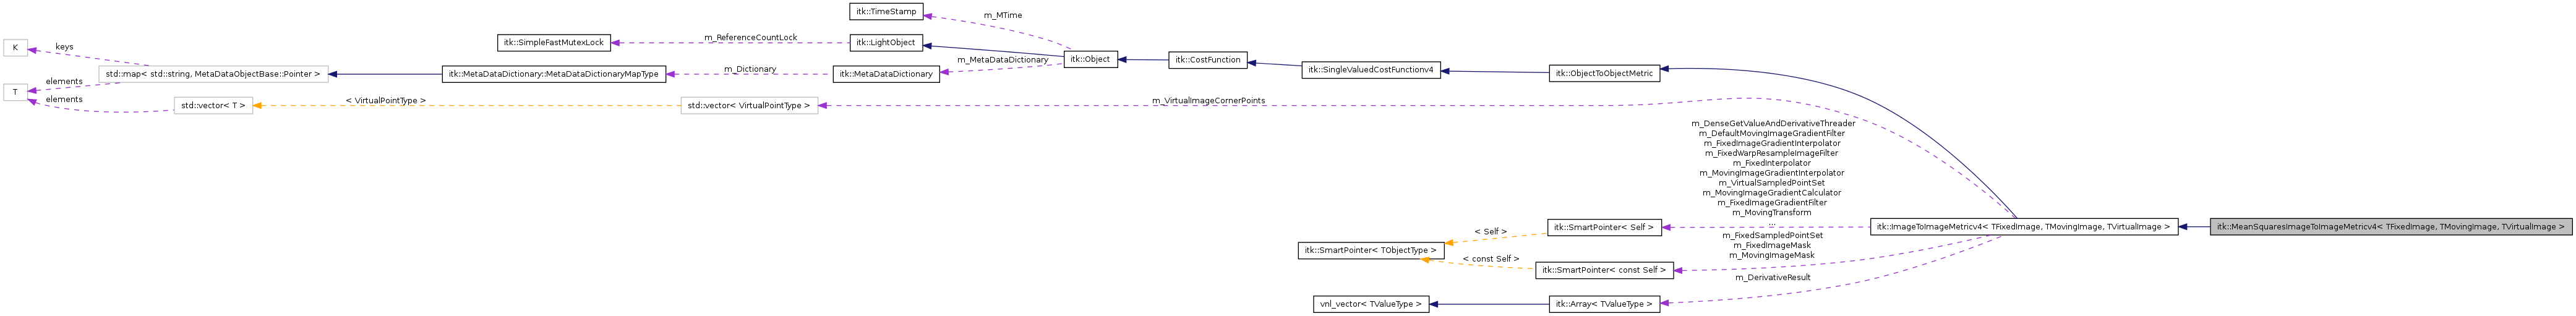This screenshot has width=2576, height=316.
Task: Click the m_FixedInterpolator label
Action: click(x=1772, y=163)
